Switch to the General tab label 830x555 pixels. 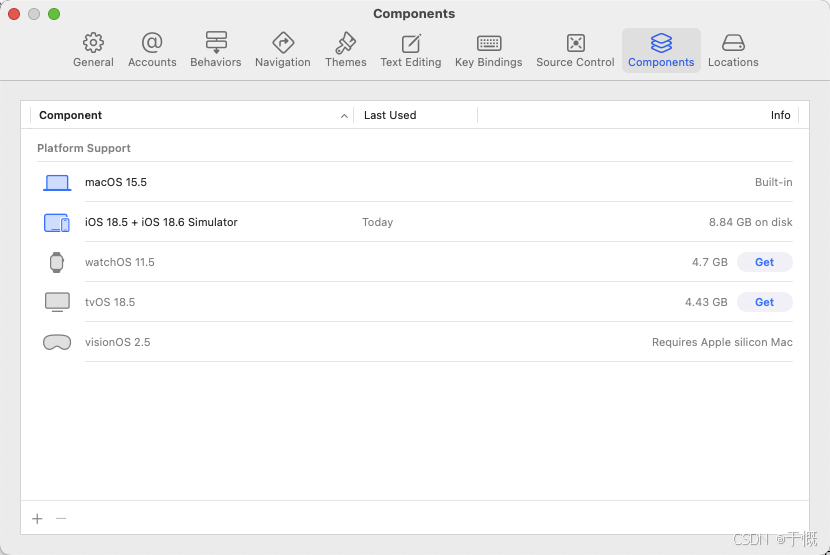(93, 62)
